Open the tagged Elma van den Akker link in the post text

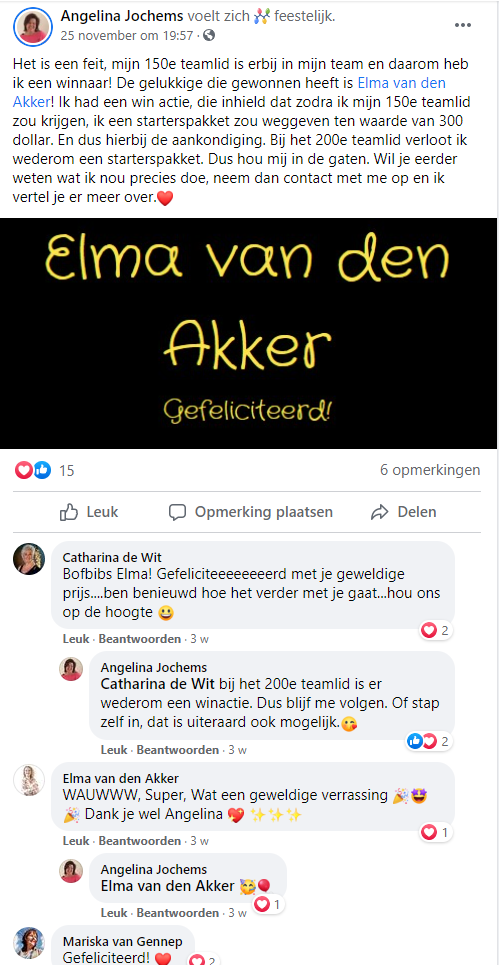(228, 91)
